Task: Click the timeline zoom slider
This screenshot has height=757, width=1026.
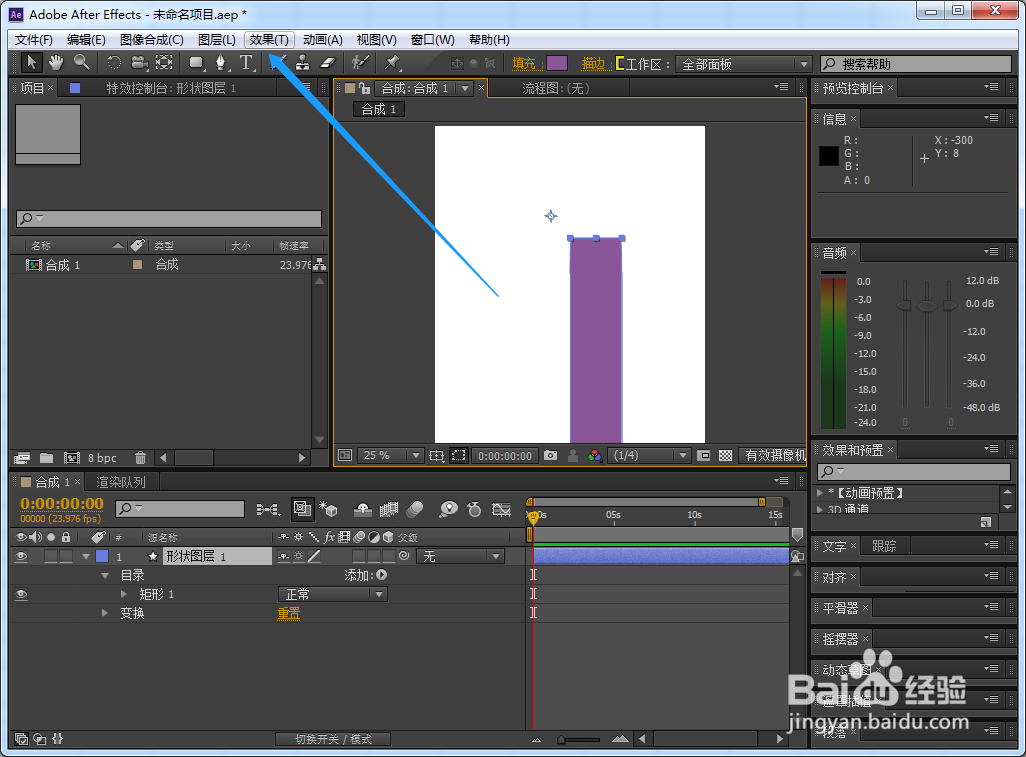Action: [579, 739]
